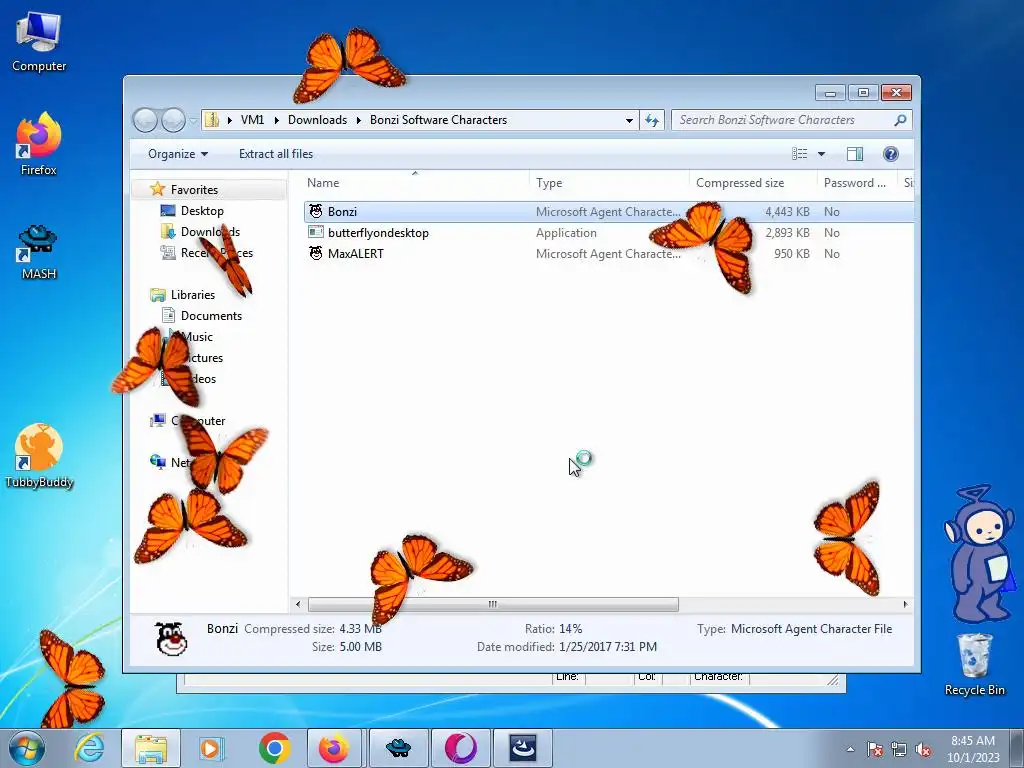Open recent pages dropdown next to Forward
The height and width of the screenshot is (768, 1024).
(x=193, y=121)
